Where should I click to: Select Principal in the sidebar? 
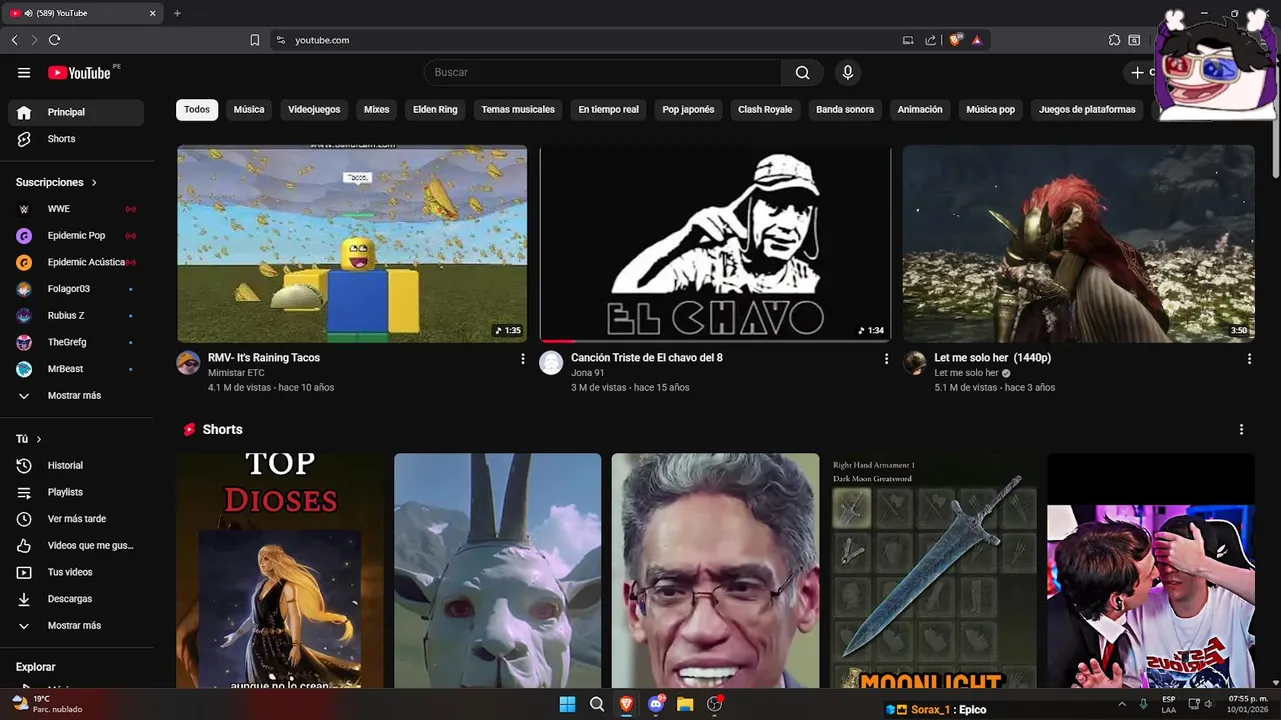coord(76,112)
